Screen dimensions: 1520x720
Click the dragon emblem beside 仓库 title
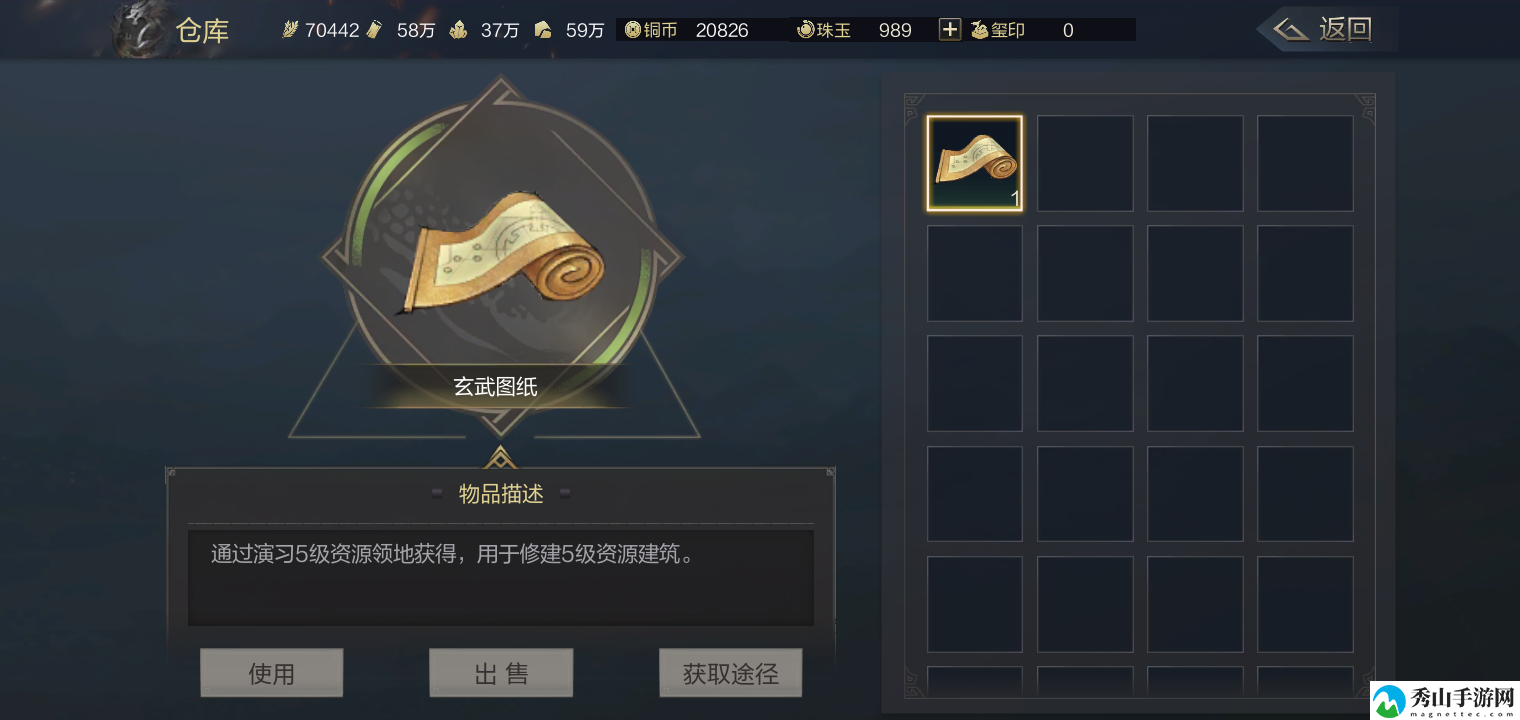(140, 28)
